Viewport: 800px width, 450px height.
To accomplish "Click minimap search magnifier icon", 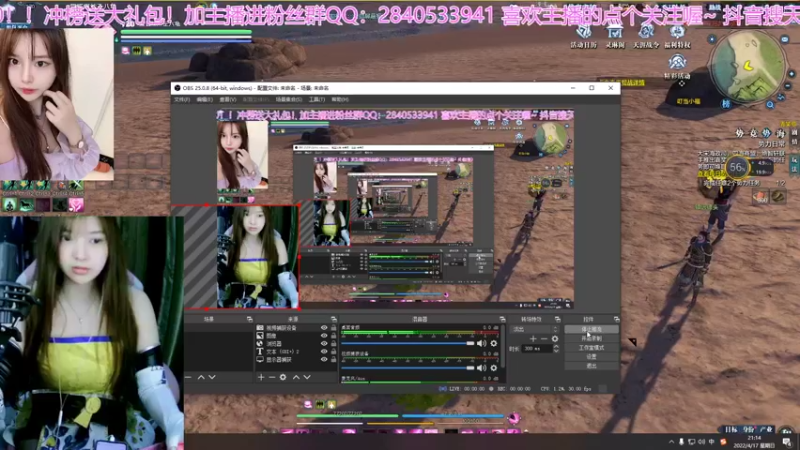I will [770, 105].
